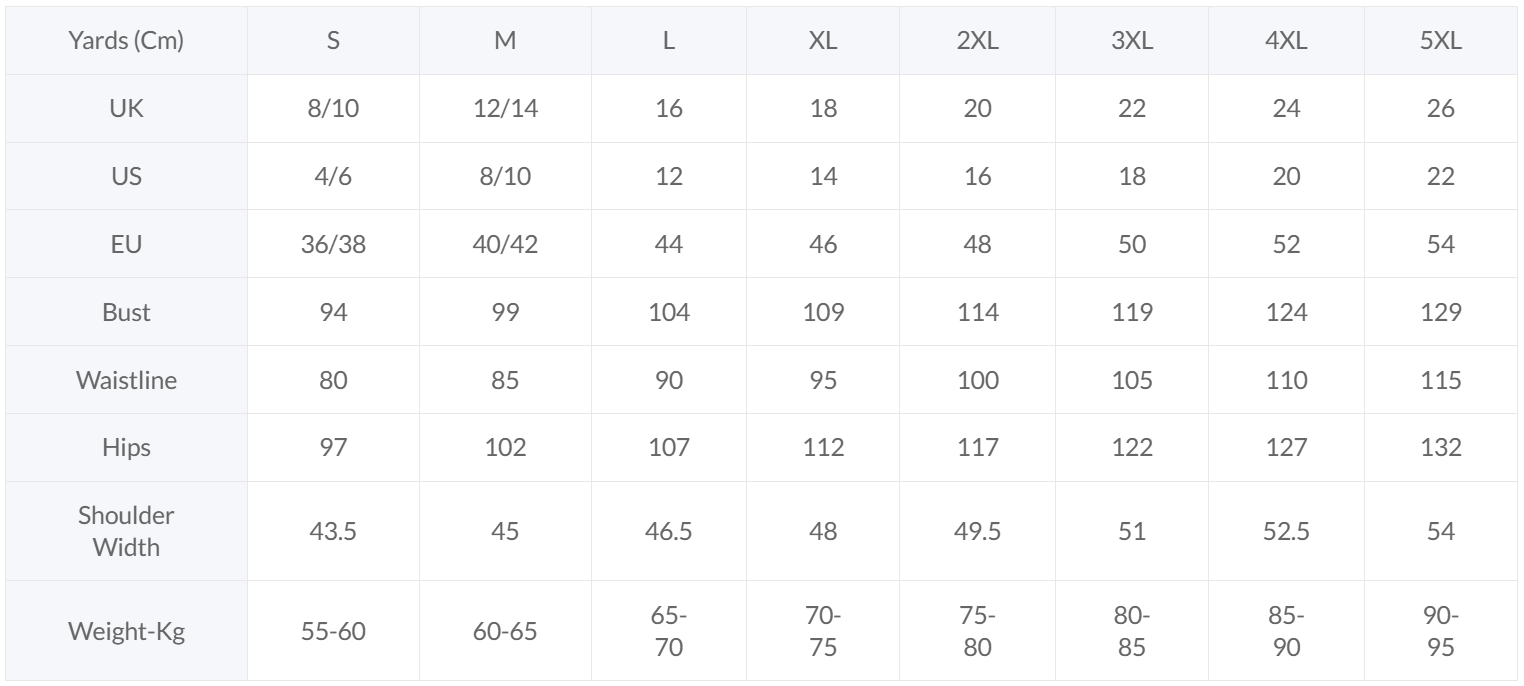This screenshot has width=1524, height=686.
Task: Click the weight '55-60' cell
Action: click(333, 631)
